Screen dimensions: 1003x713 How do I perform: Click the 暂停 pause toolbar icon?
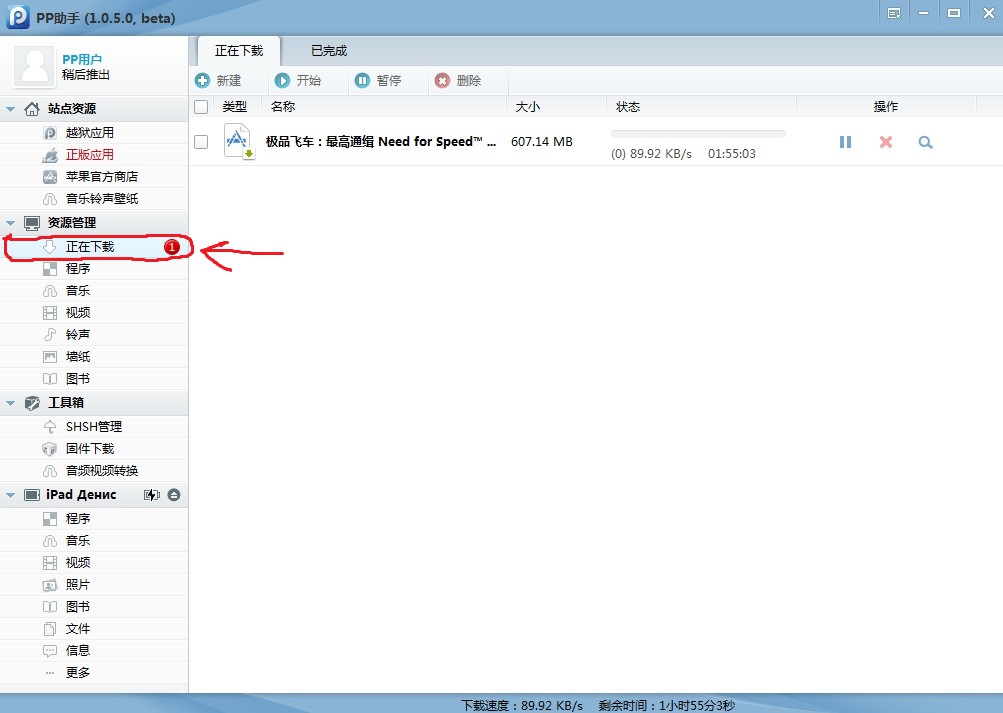(362, 81)
